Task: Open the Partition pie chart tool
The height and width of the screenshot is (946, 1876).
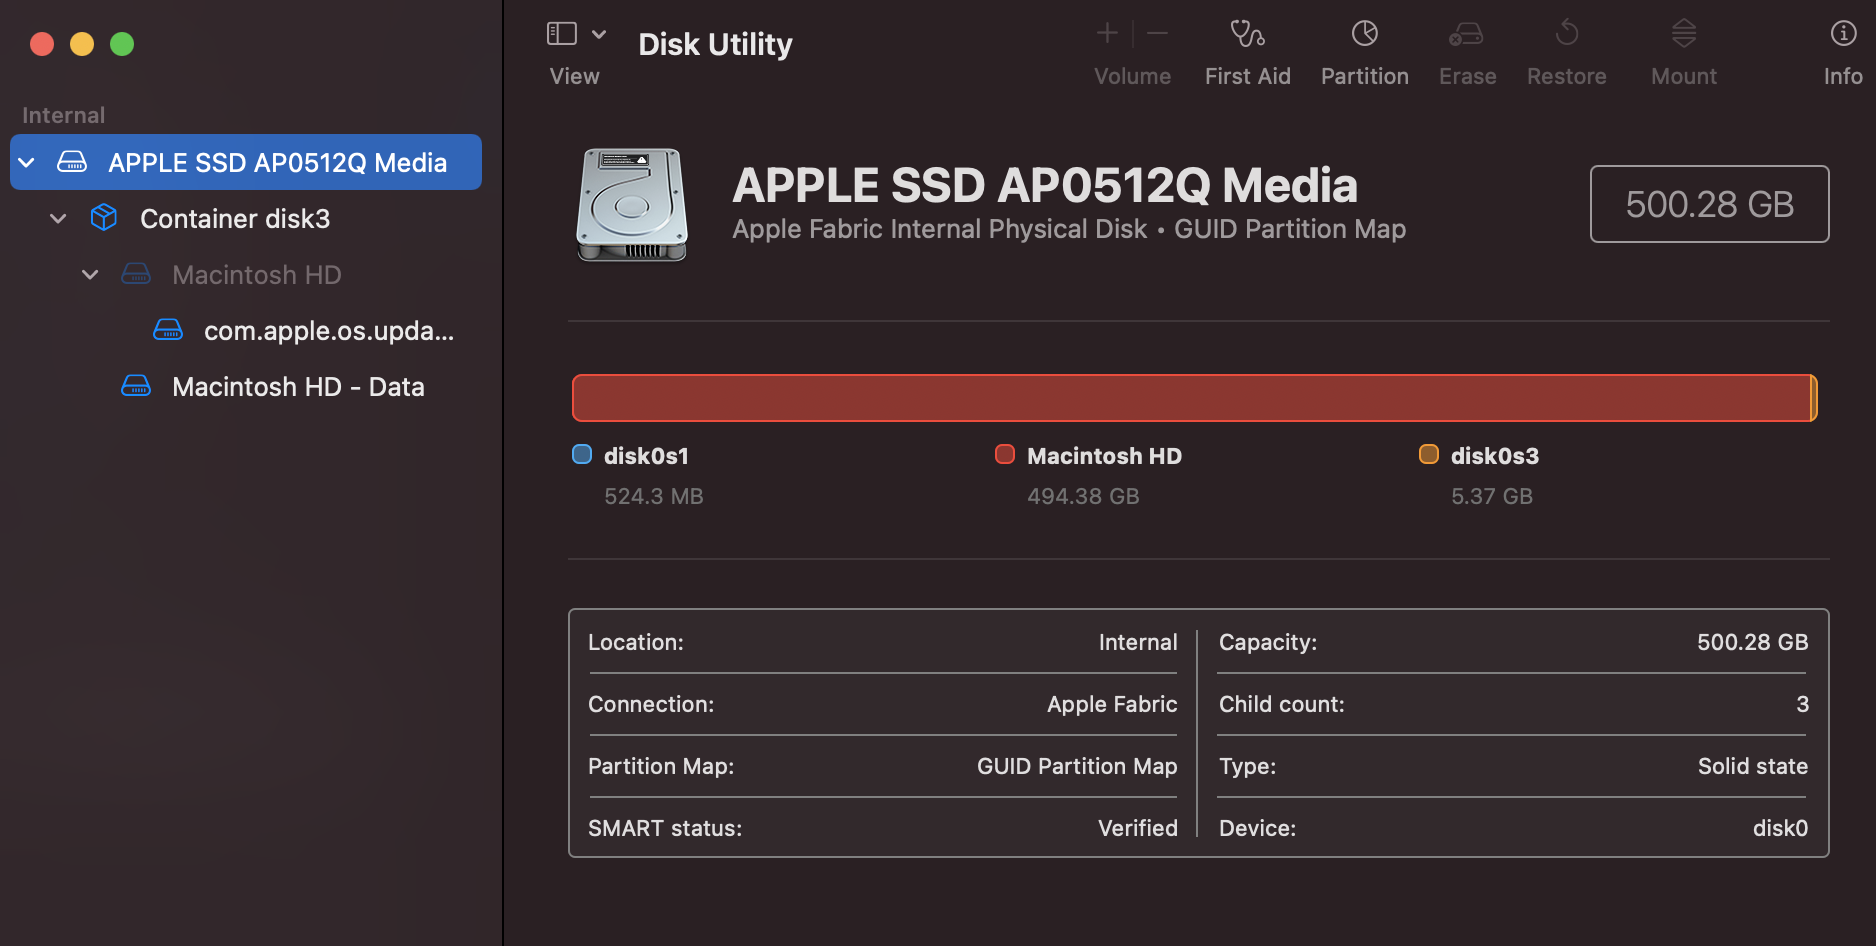Action: (x=1364, y=34)
